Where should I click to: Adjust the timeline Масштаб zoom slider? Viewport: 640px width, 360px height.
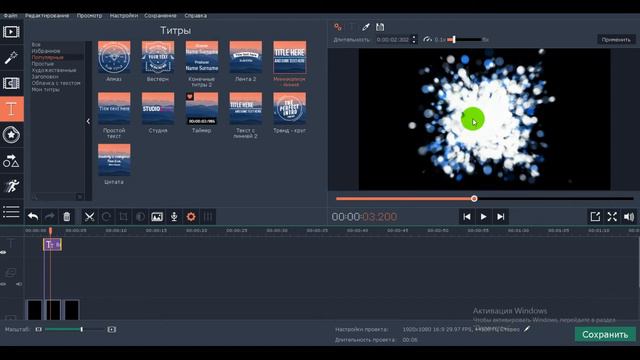coord(74,329)
